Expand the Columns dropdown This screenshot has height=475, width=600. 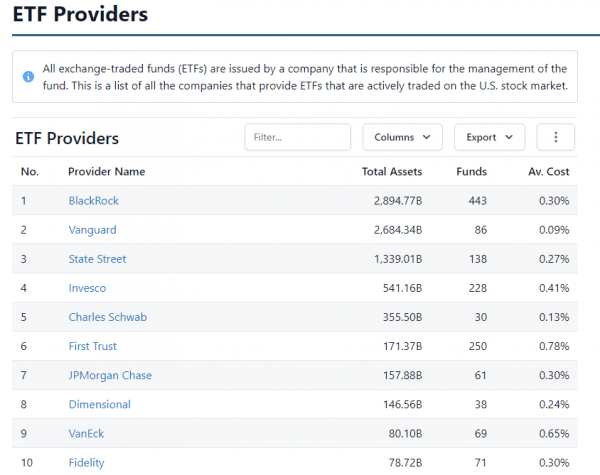[x=402, y=137]
